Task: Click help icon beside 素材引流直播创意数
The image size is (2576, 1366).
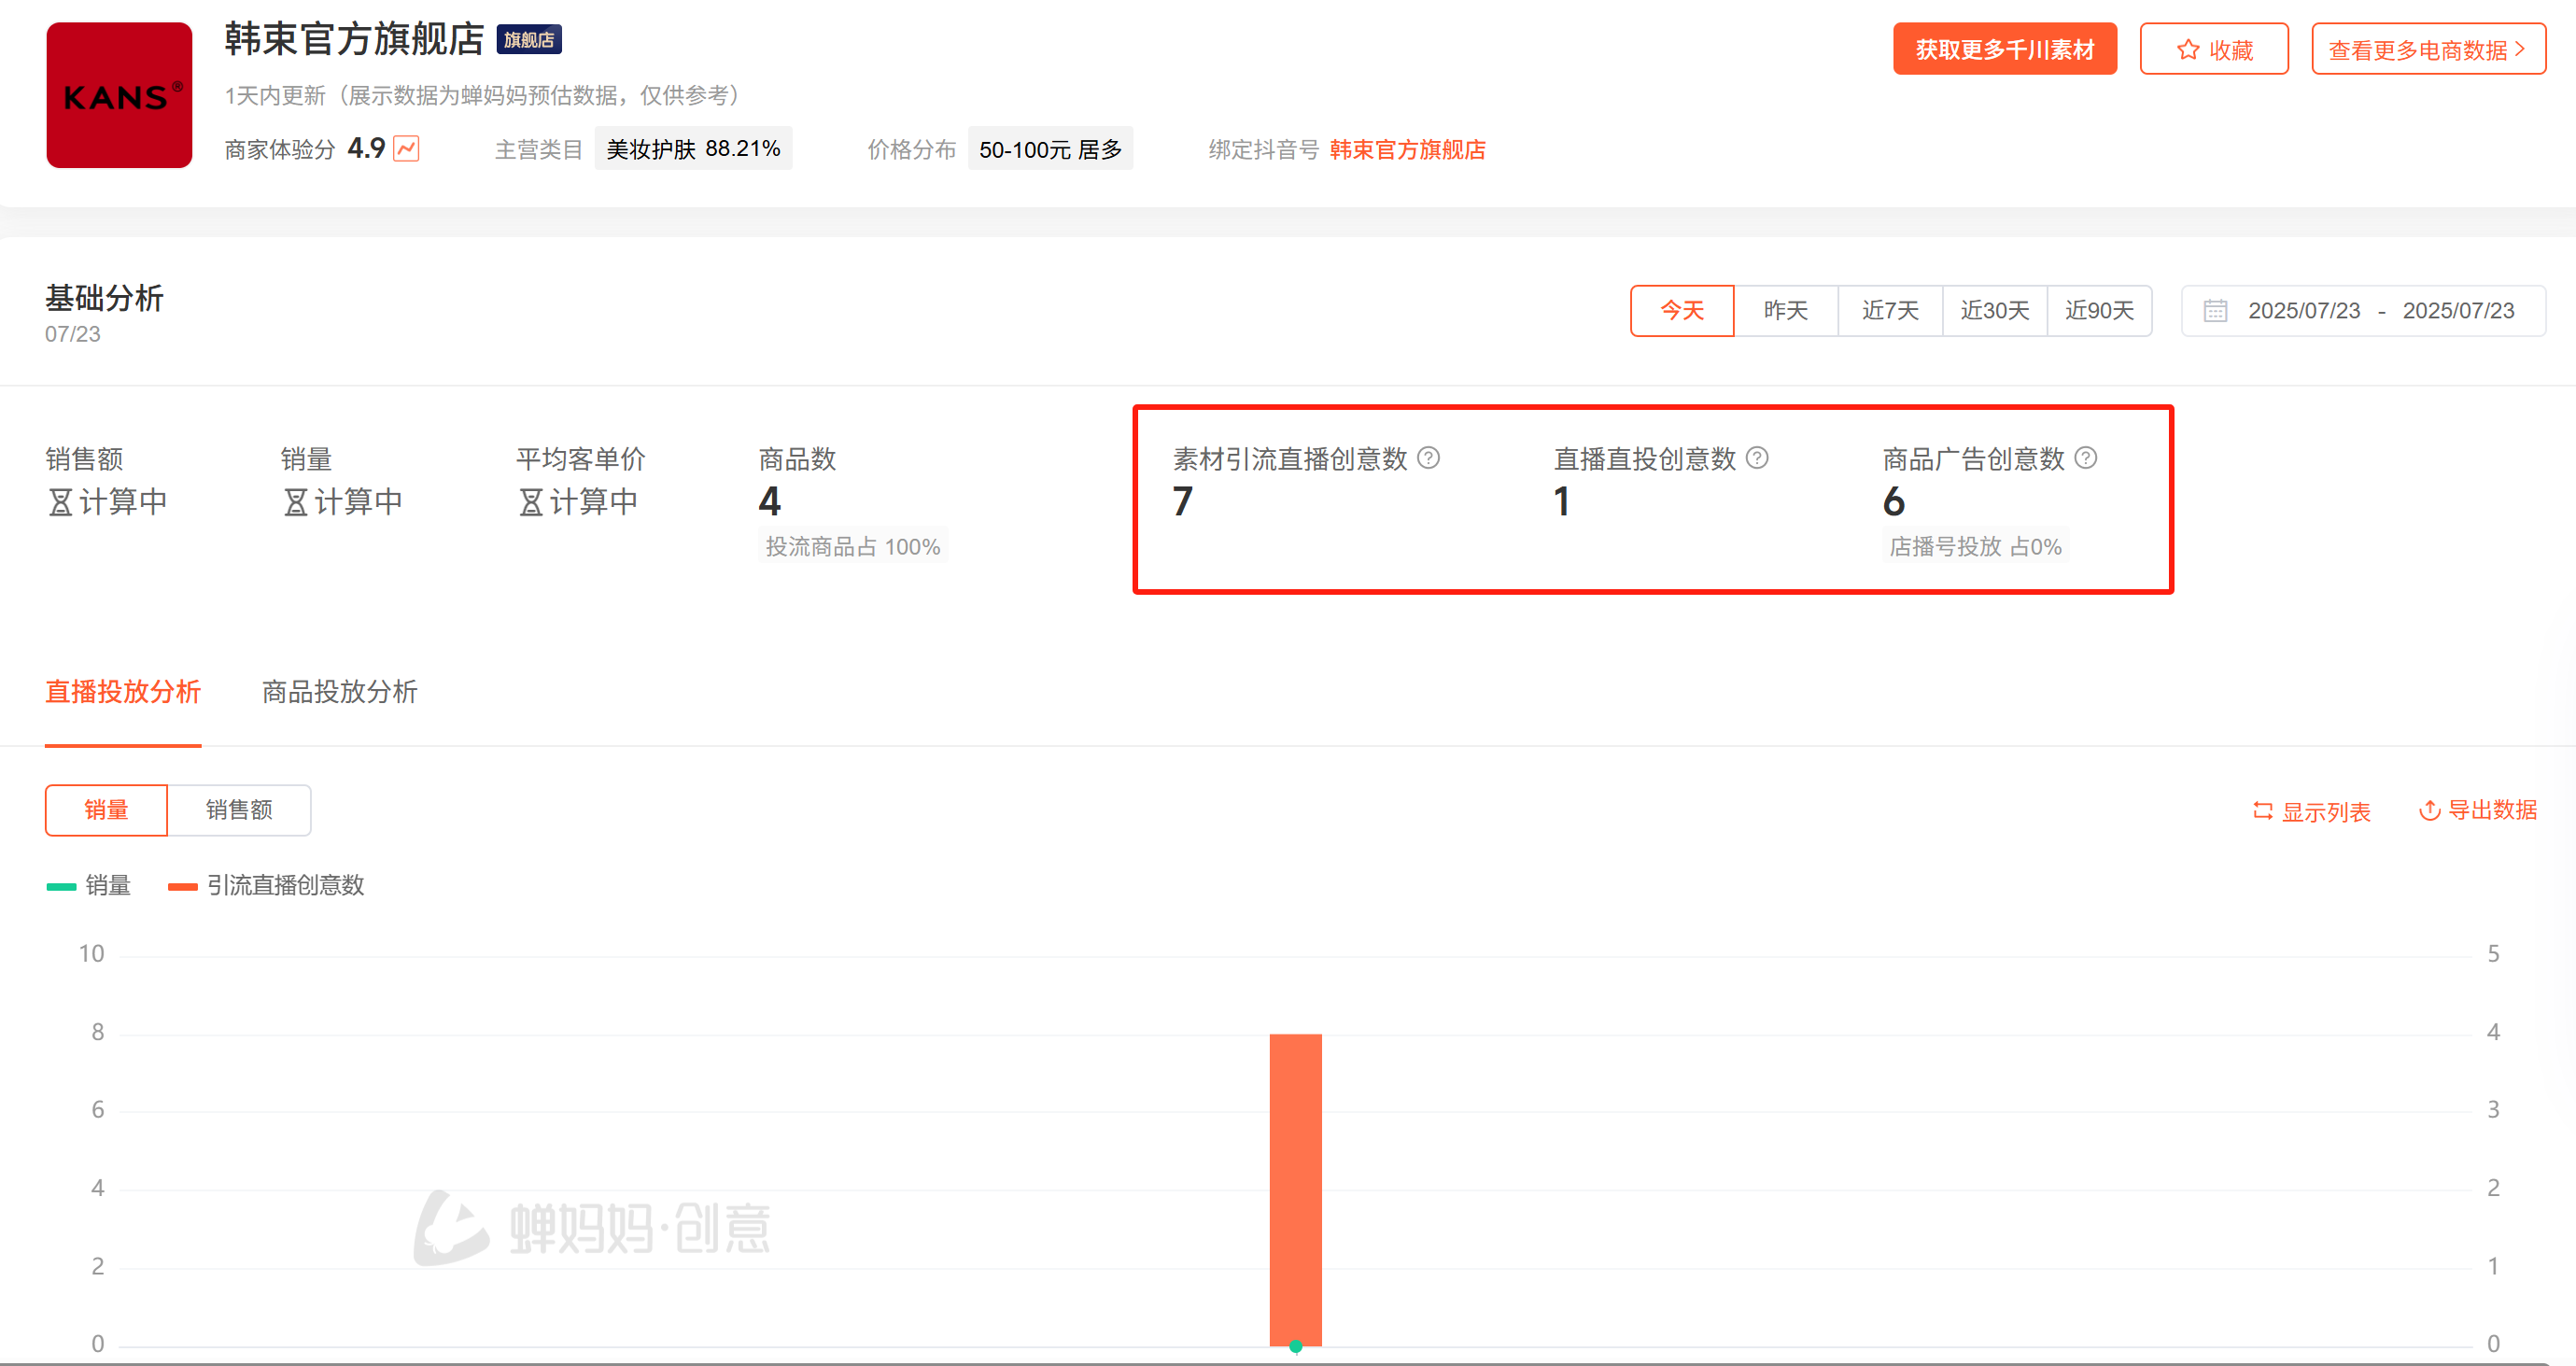Action: tap(1429, 458)
